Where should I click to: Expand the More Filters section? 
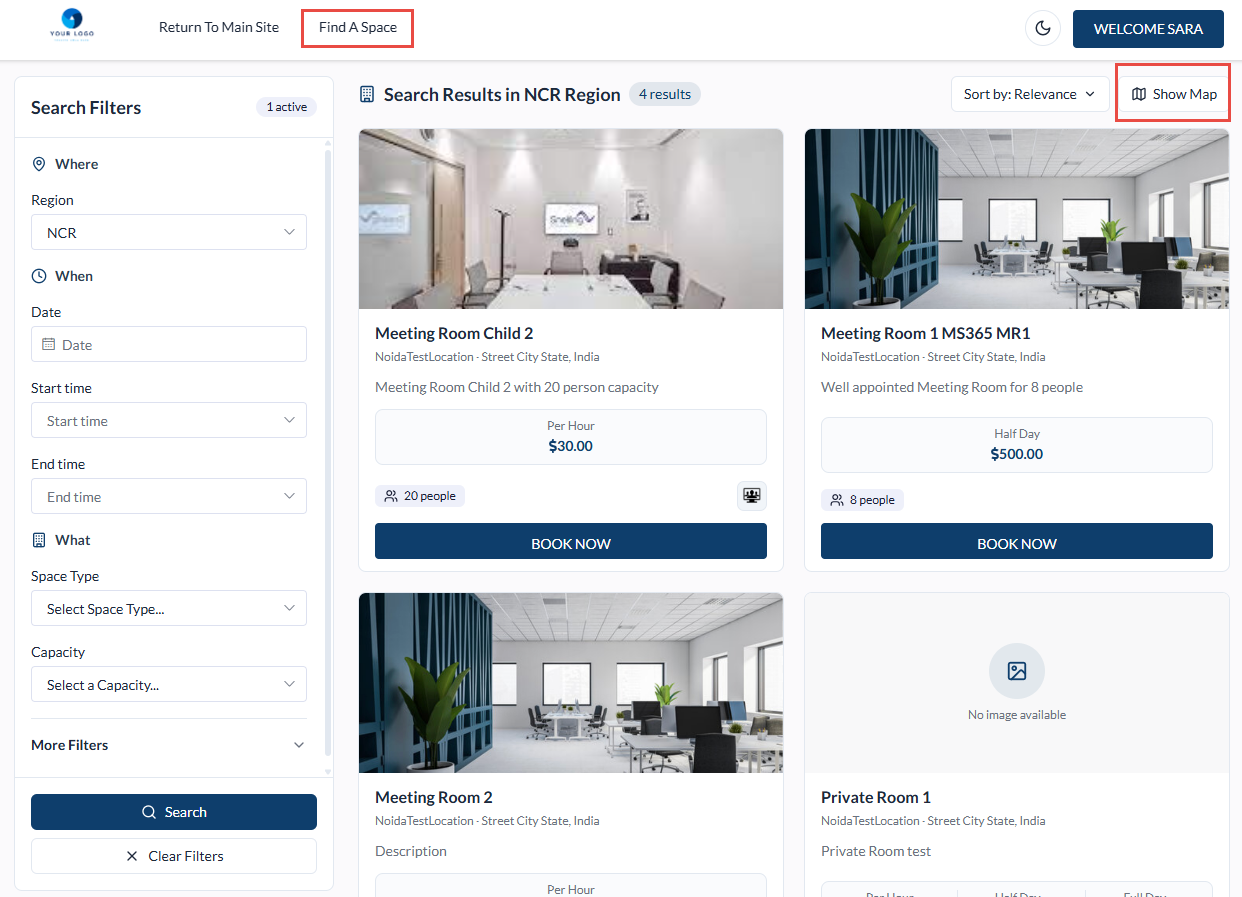tap(169, 745)
